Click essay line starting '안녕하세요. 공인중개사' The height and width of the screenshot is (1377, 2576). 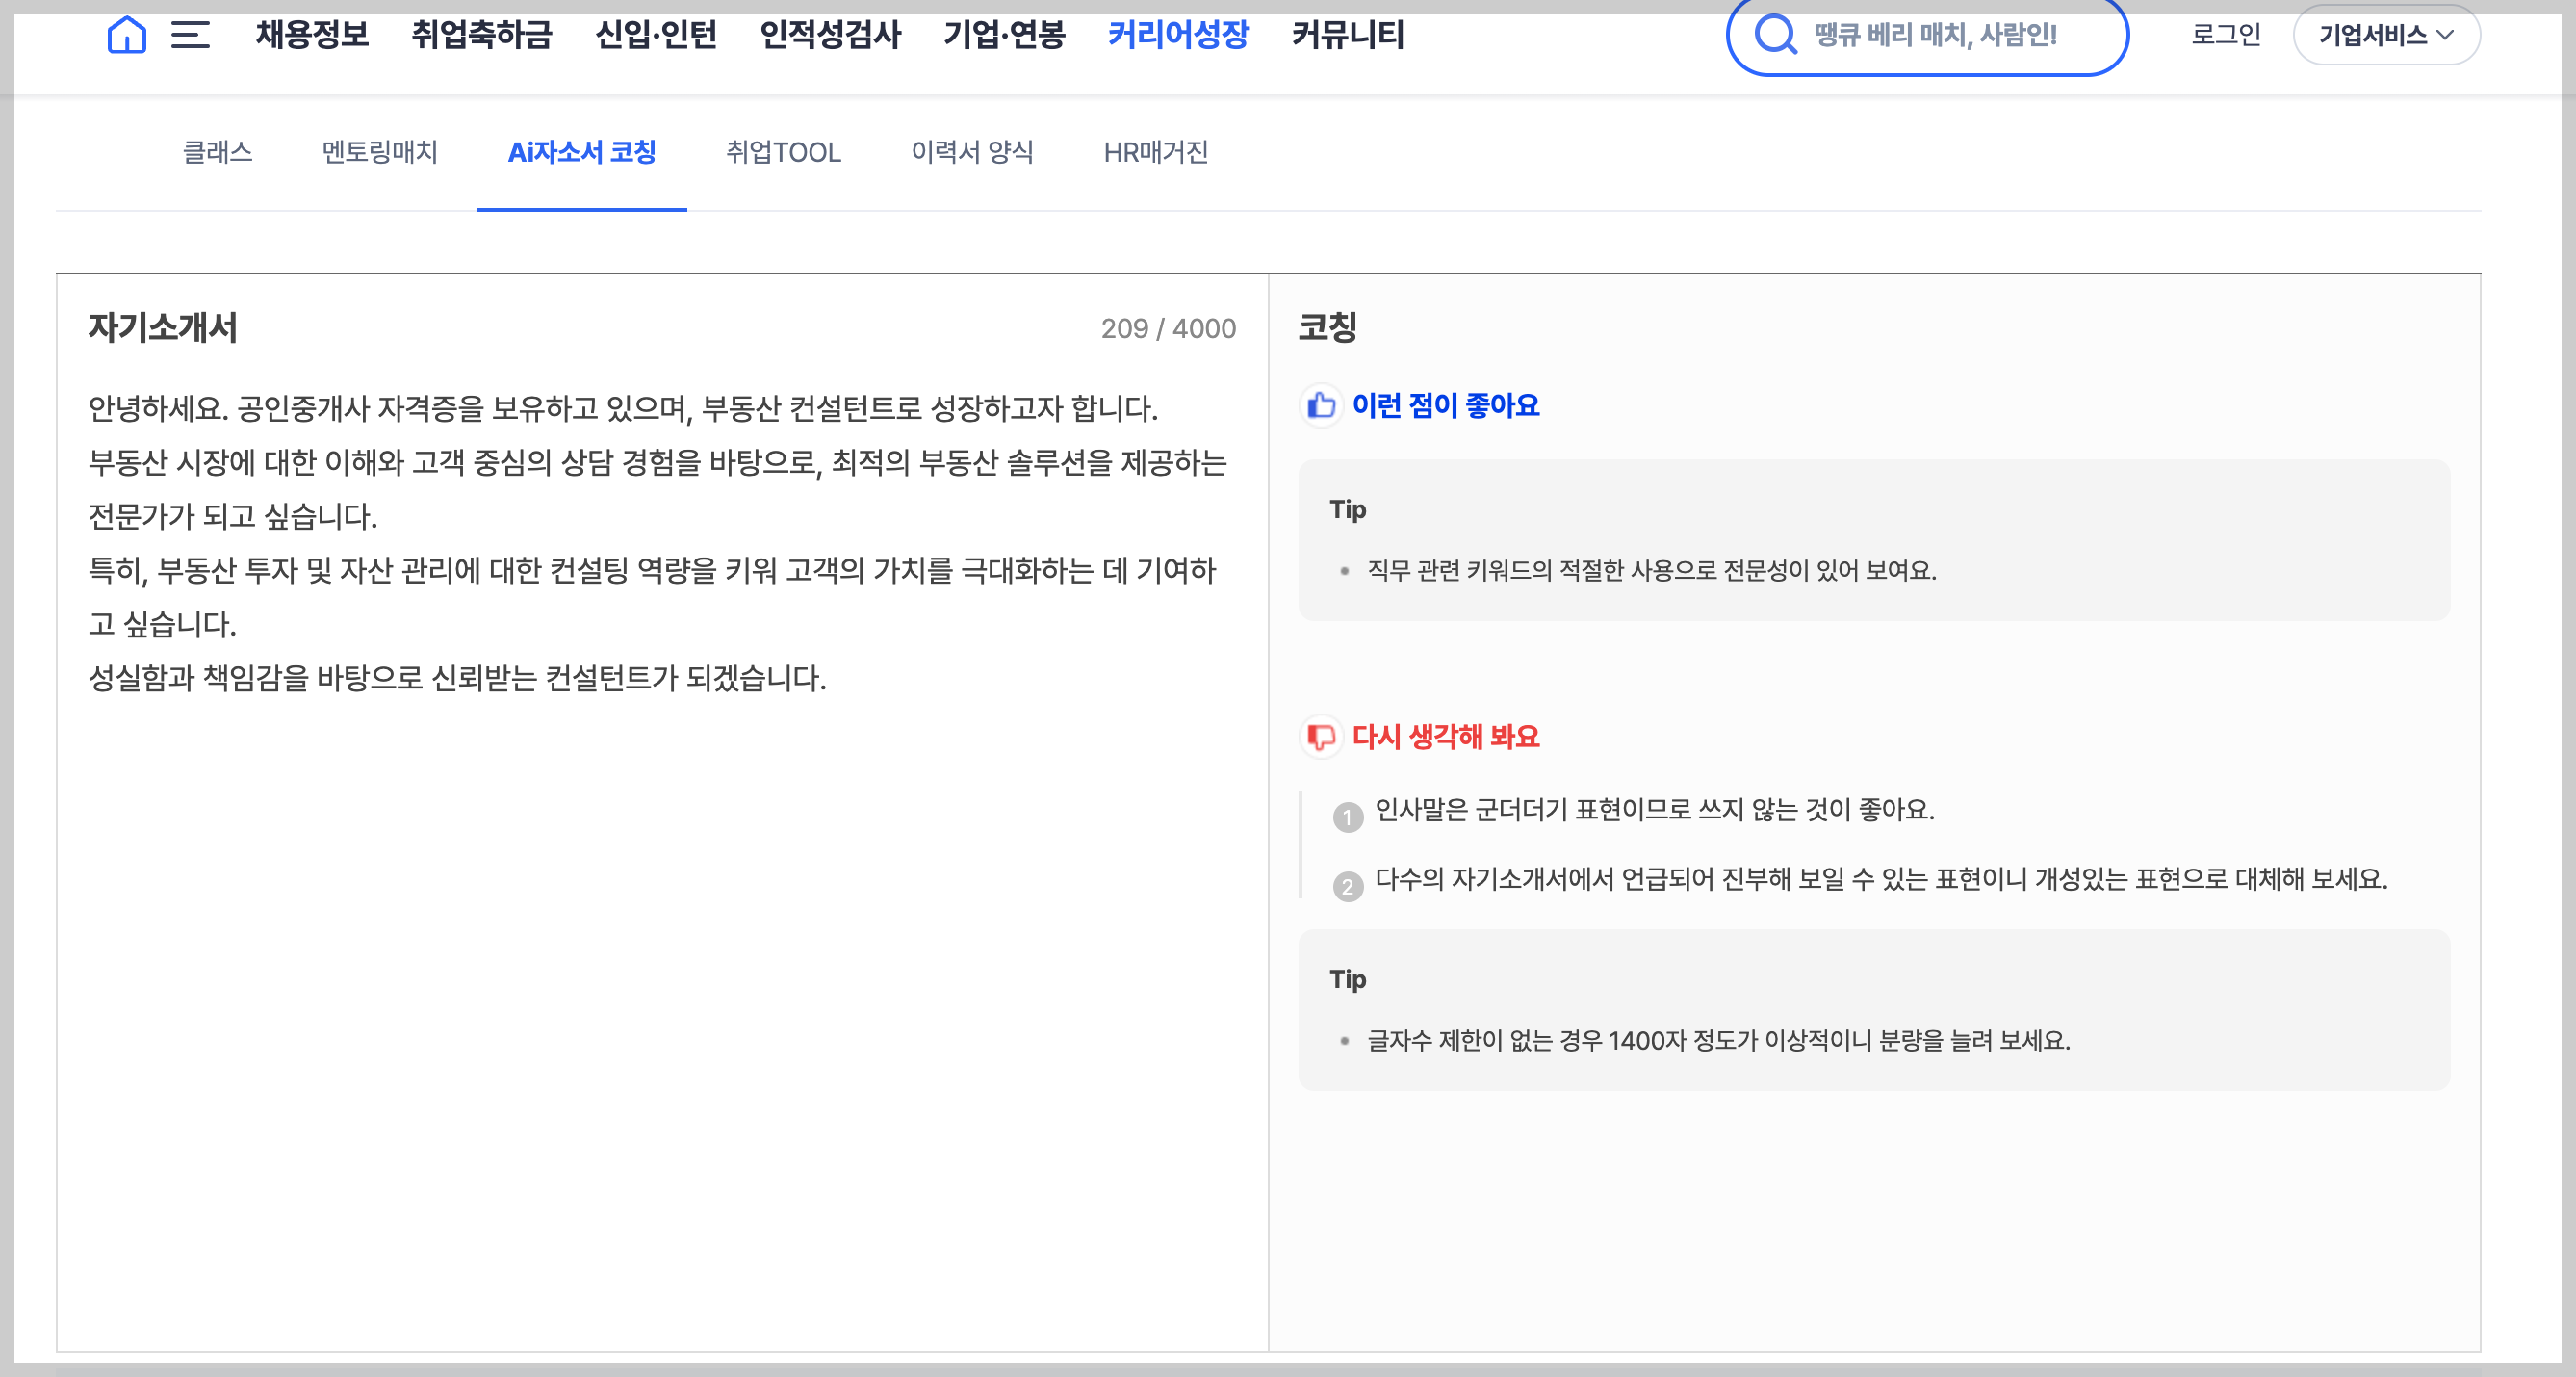coord(623,408)
